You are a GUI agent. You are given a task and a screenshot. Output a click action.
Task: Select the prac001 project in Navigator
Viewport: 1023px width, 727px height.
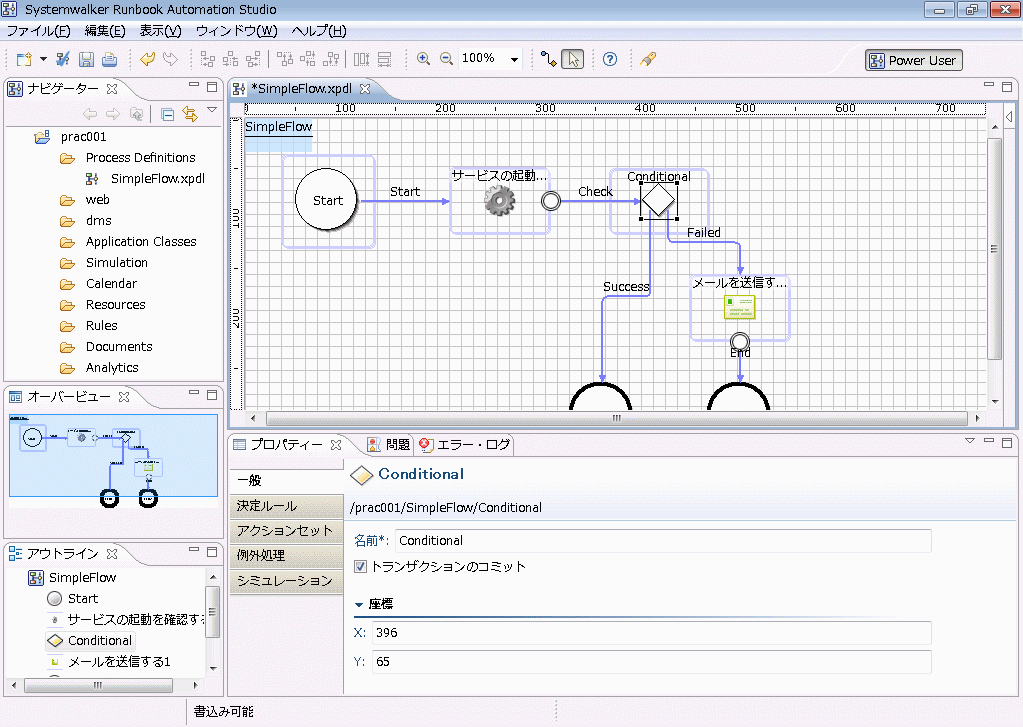(84, 137)
